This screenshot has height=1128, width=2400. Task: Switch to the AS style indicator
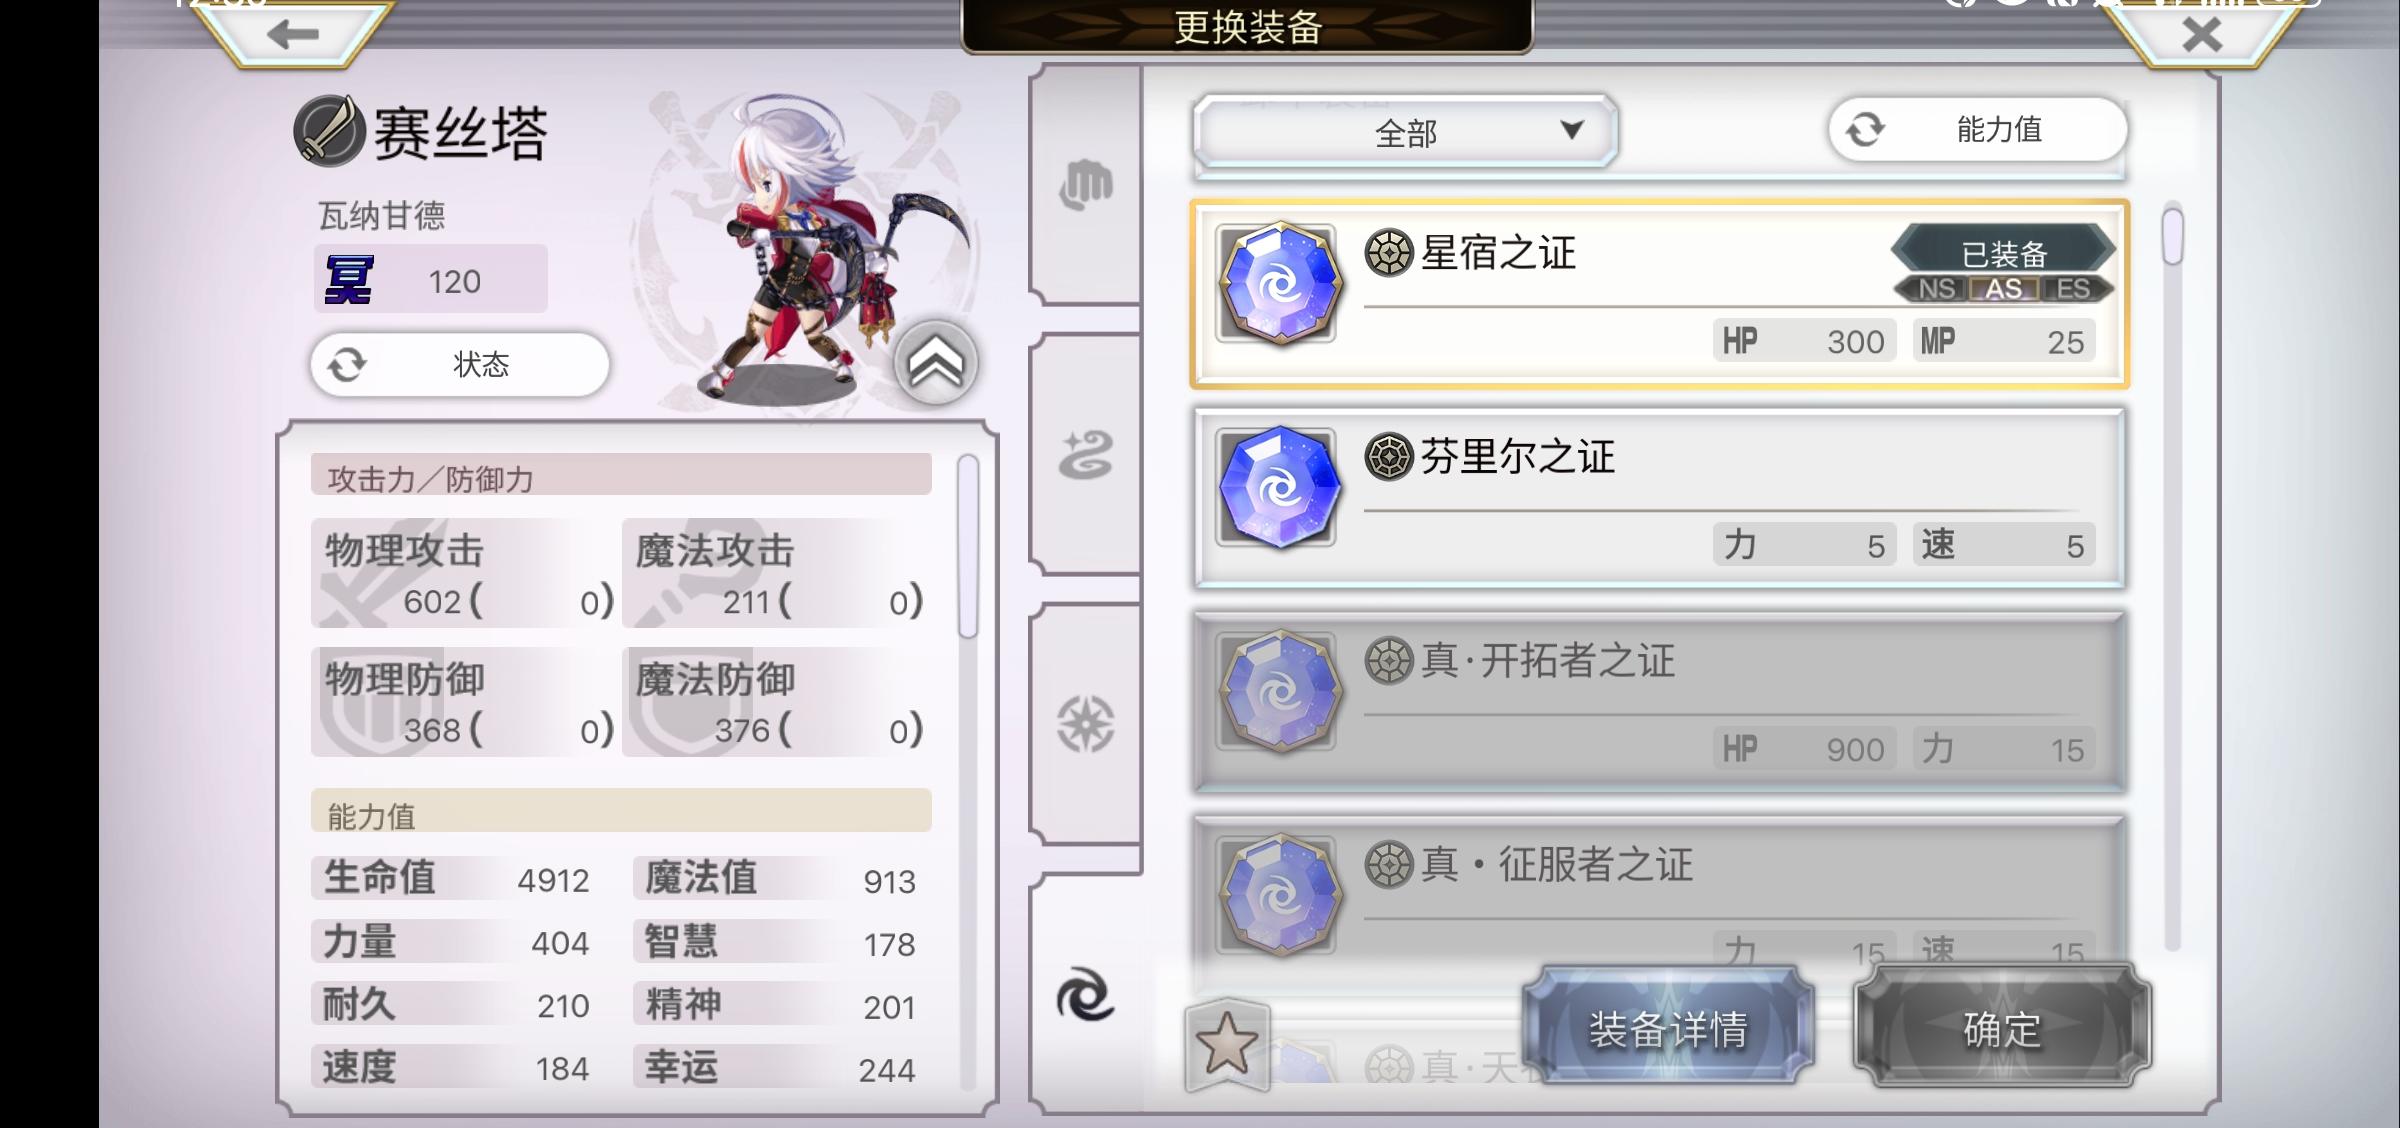tap(2003, 289)
